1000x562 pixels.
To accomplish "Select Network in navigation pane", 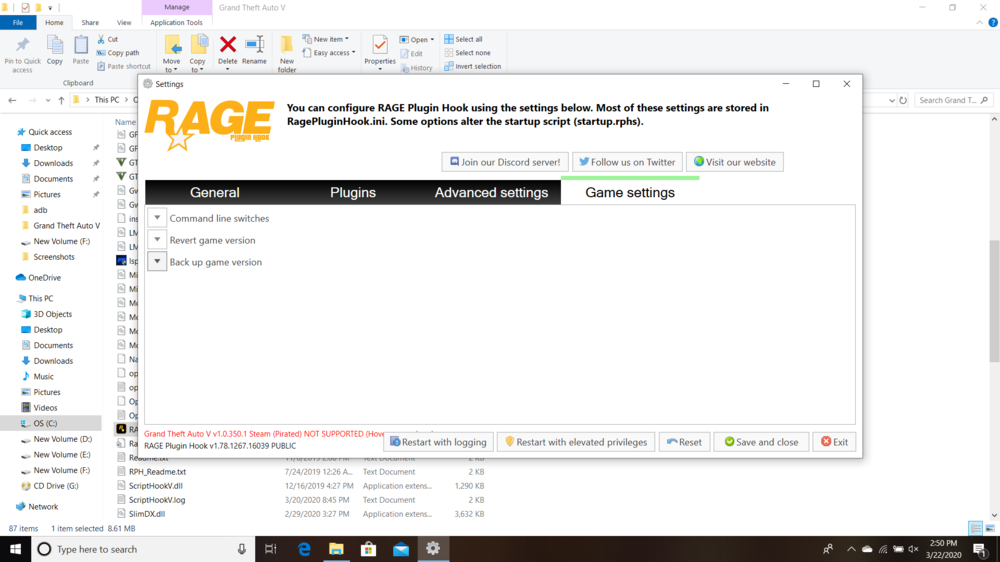I will coord(43,507).
